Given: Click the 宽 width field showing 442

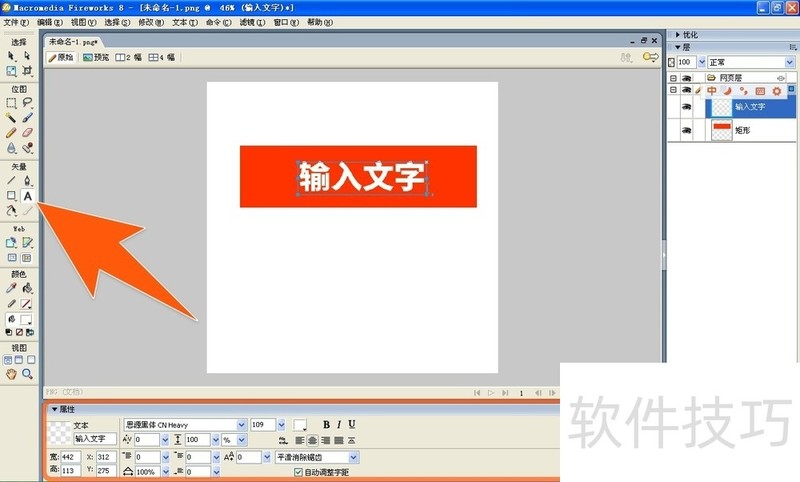Looking at the screenshot, I should (70, 457).
